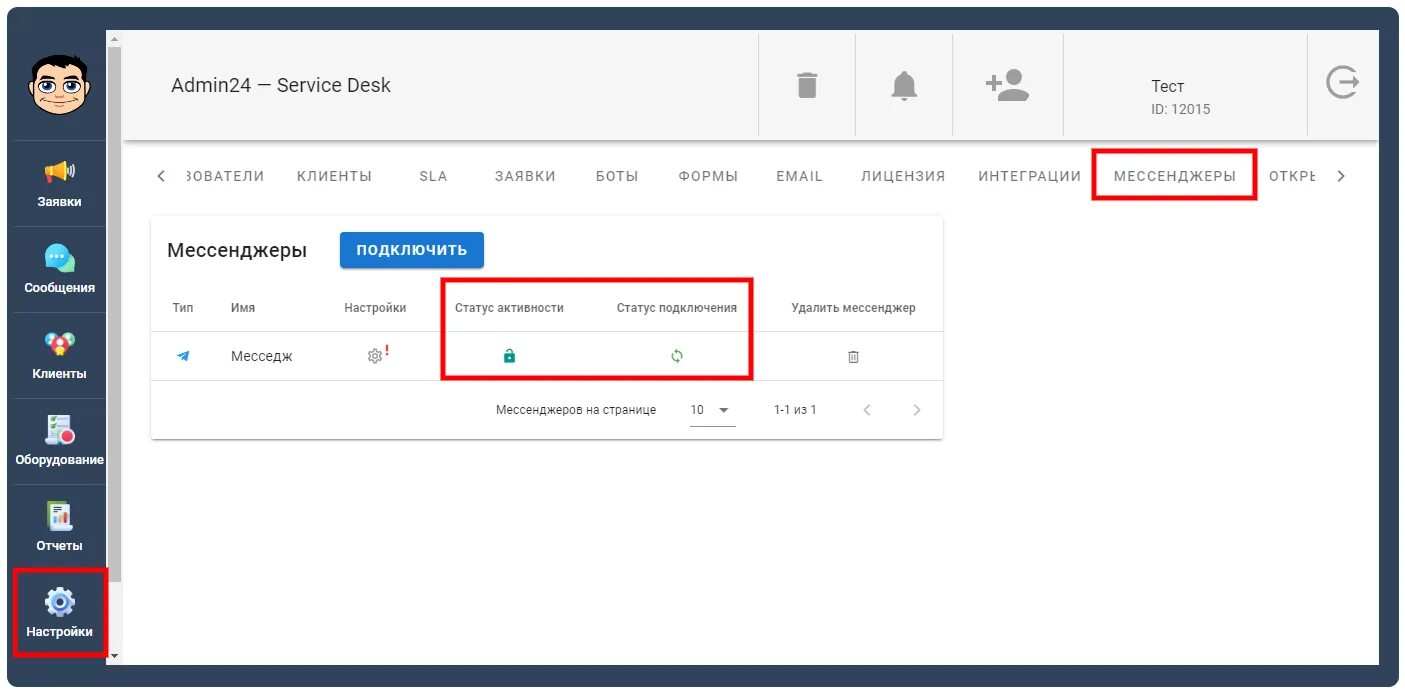Open Отчеты in the sidebar
The image size is (1405, 695).
pyautogui.click(x=60, y=528)
